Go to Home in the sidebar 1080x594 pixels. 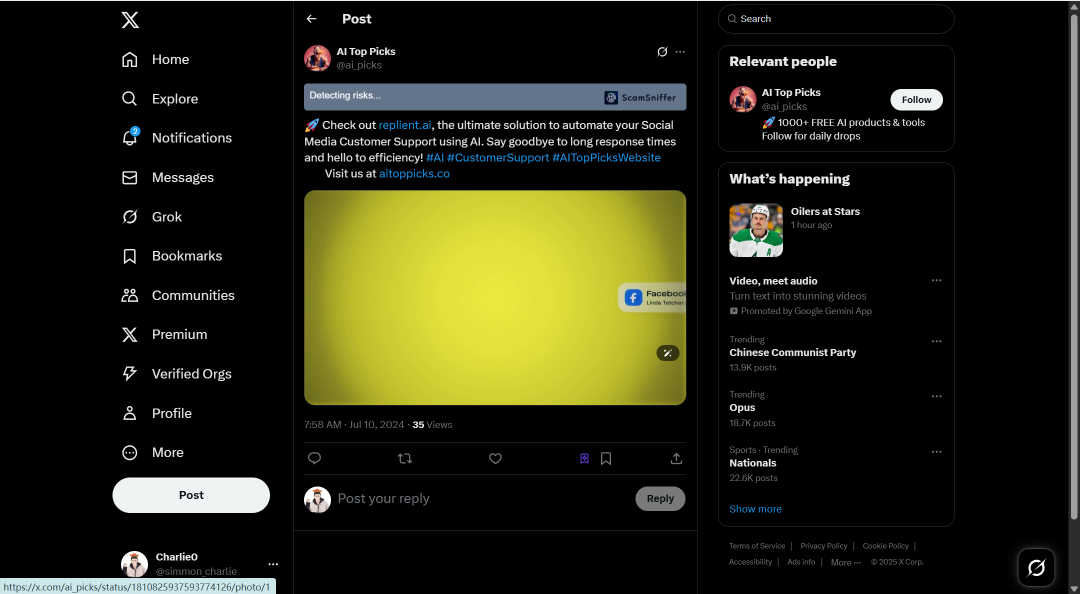tap(156, 59)
